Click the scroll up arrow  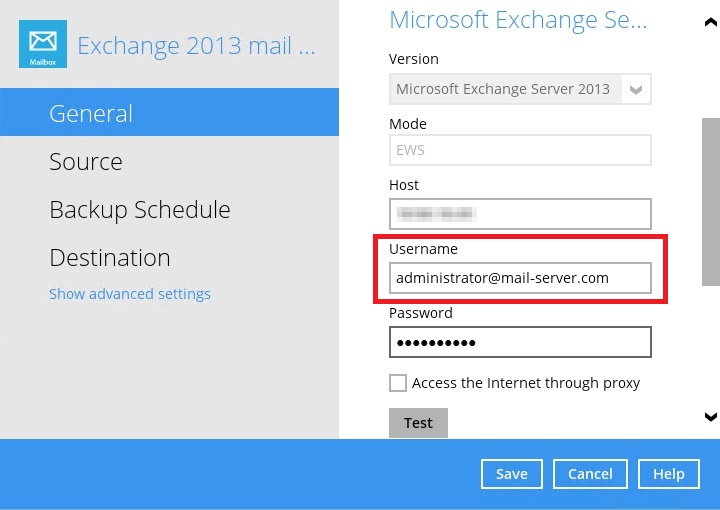pyautogui.click(x=711, y=22)
